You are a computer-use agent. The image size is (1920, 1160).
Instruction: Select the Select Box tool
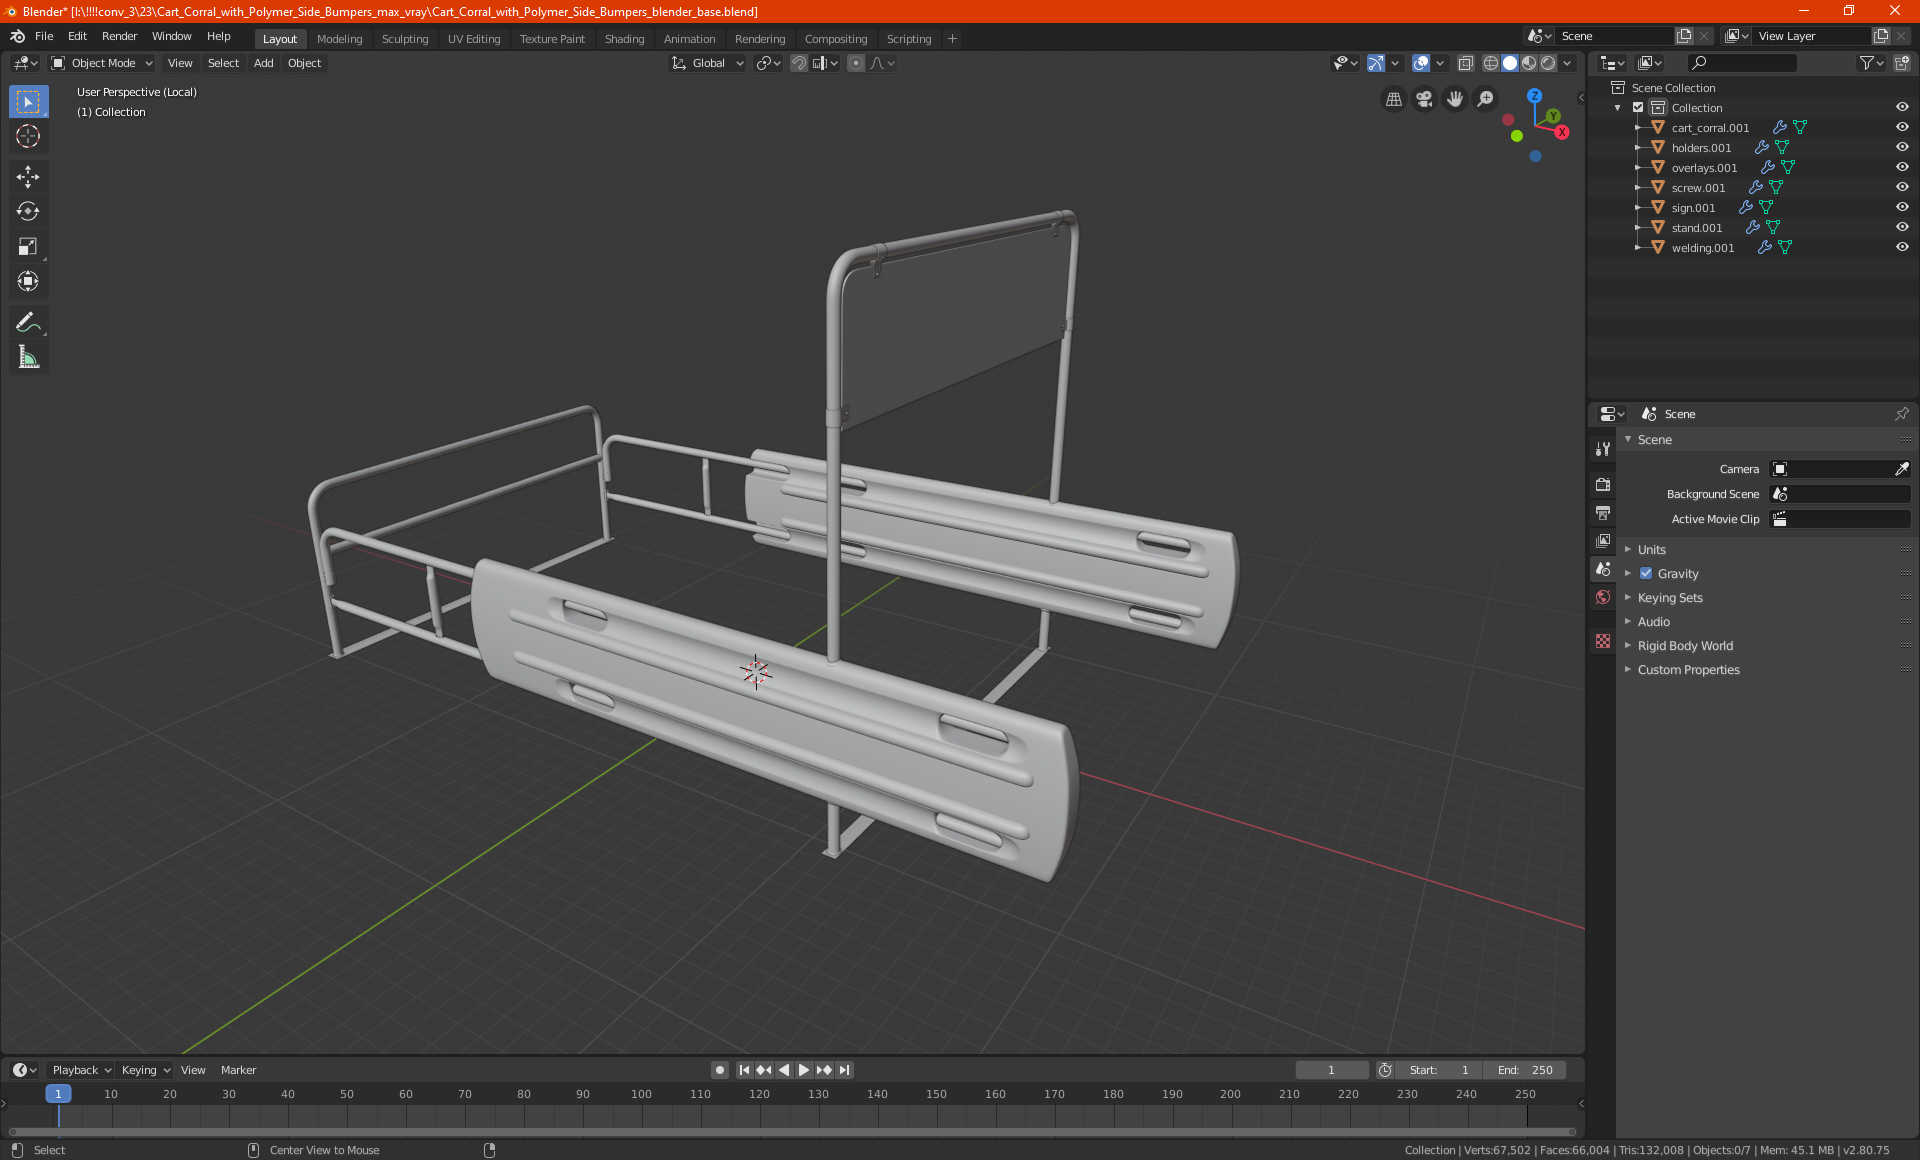28,102
